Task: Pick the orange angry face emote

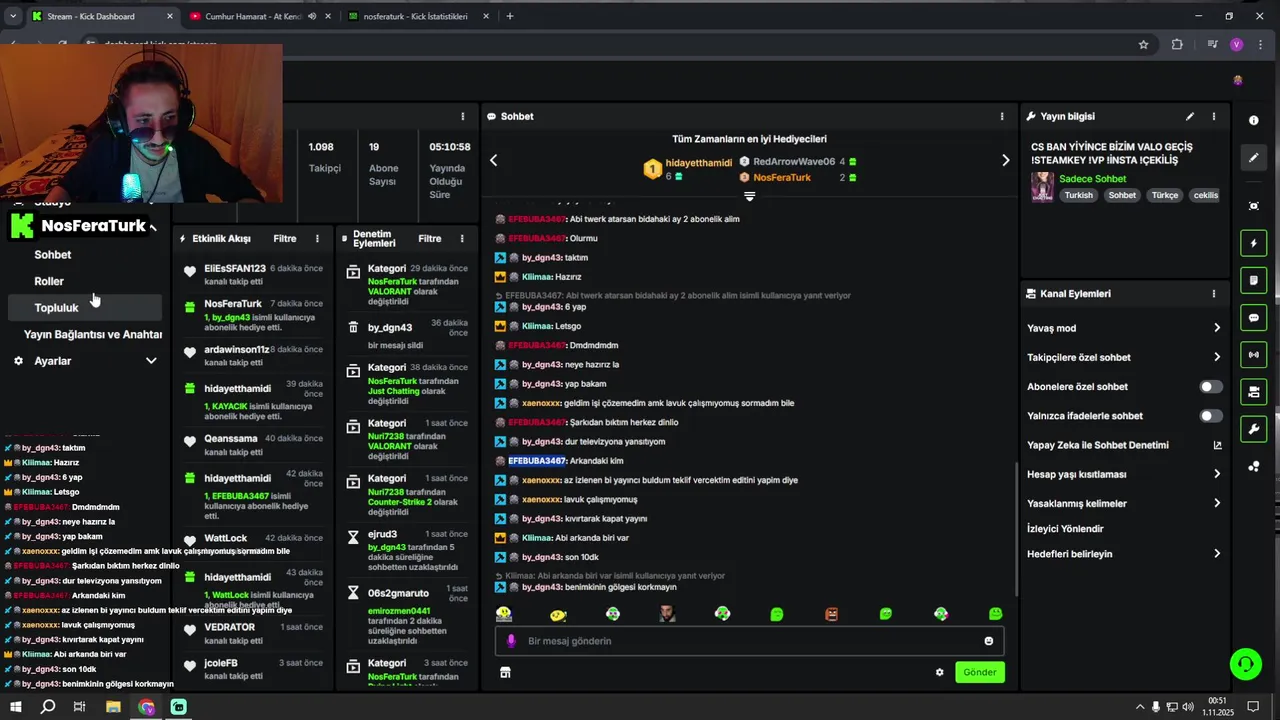Action: [831, 614]
